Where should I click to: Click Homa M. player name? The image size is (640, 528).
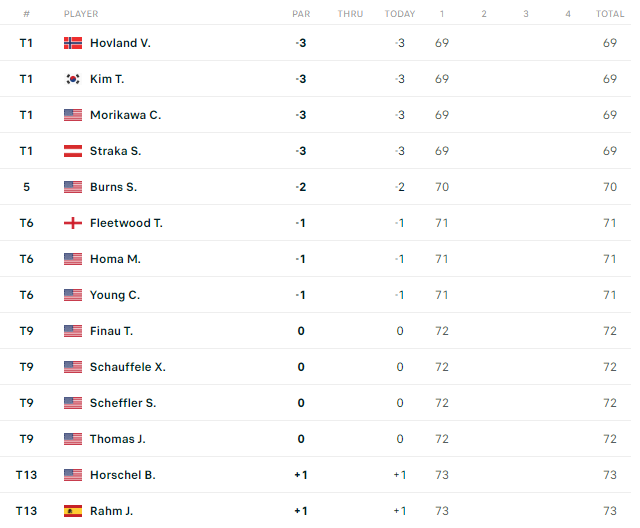pyautogui.click(x=115, y=259)
